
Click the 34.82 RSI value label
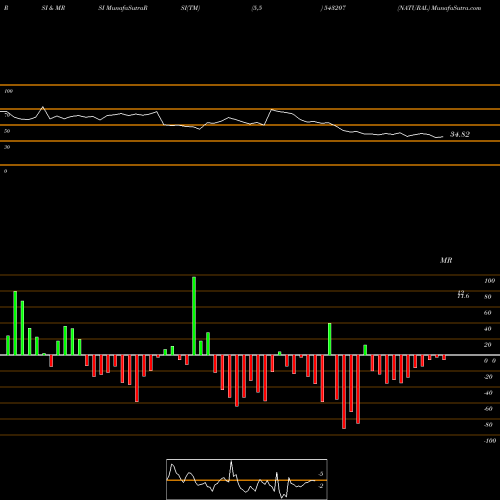click(460, 134)
